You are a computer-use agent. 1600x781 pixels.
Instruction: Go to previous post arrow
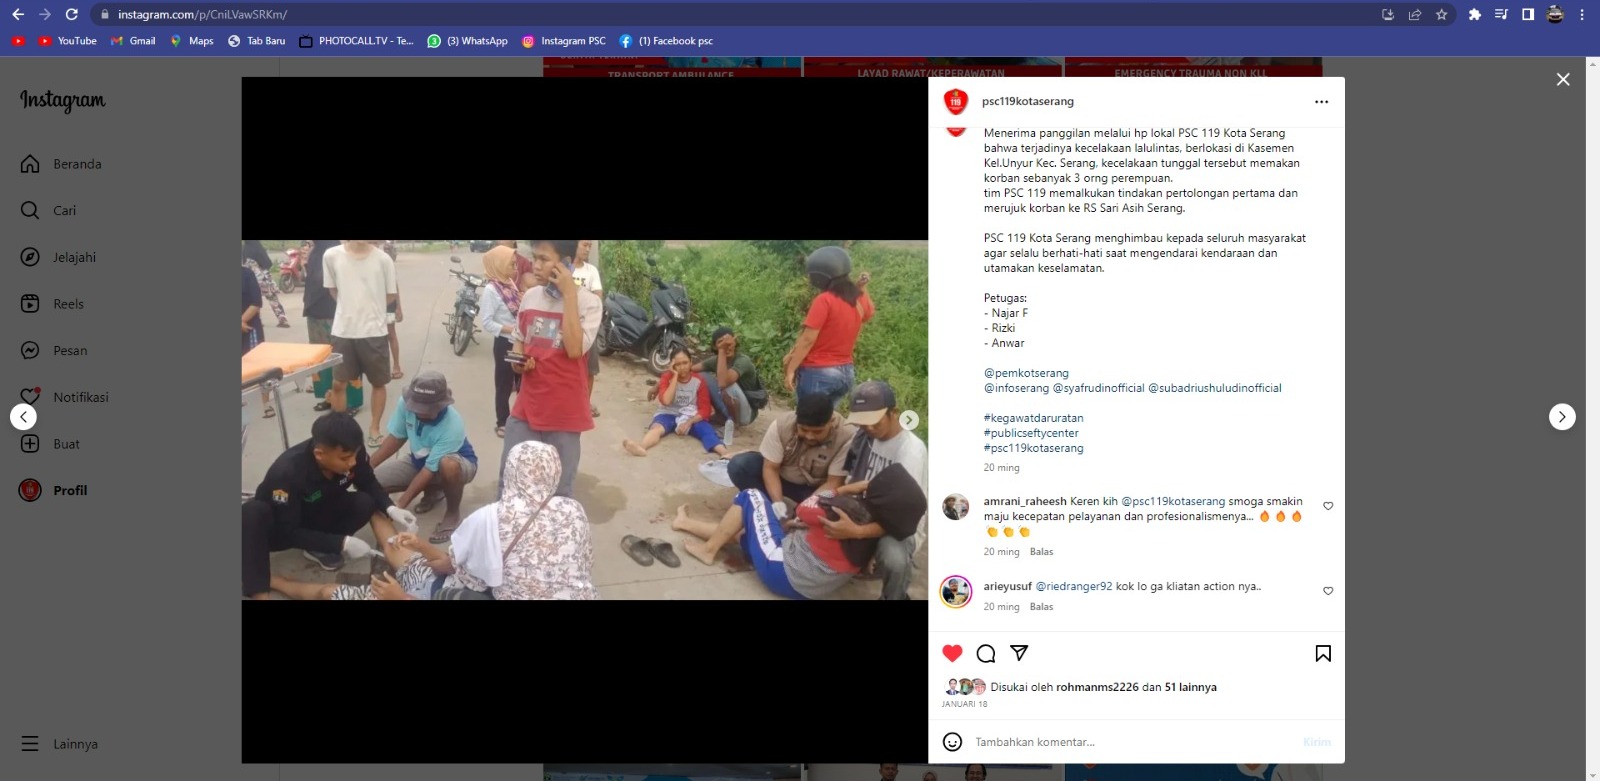[23, 417]
